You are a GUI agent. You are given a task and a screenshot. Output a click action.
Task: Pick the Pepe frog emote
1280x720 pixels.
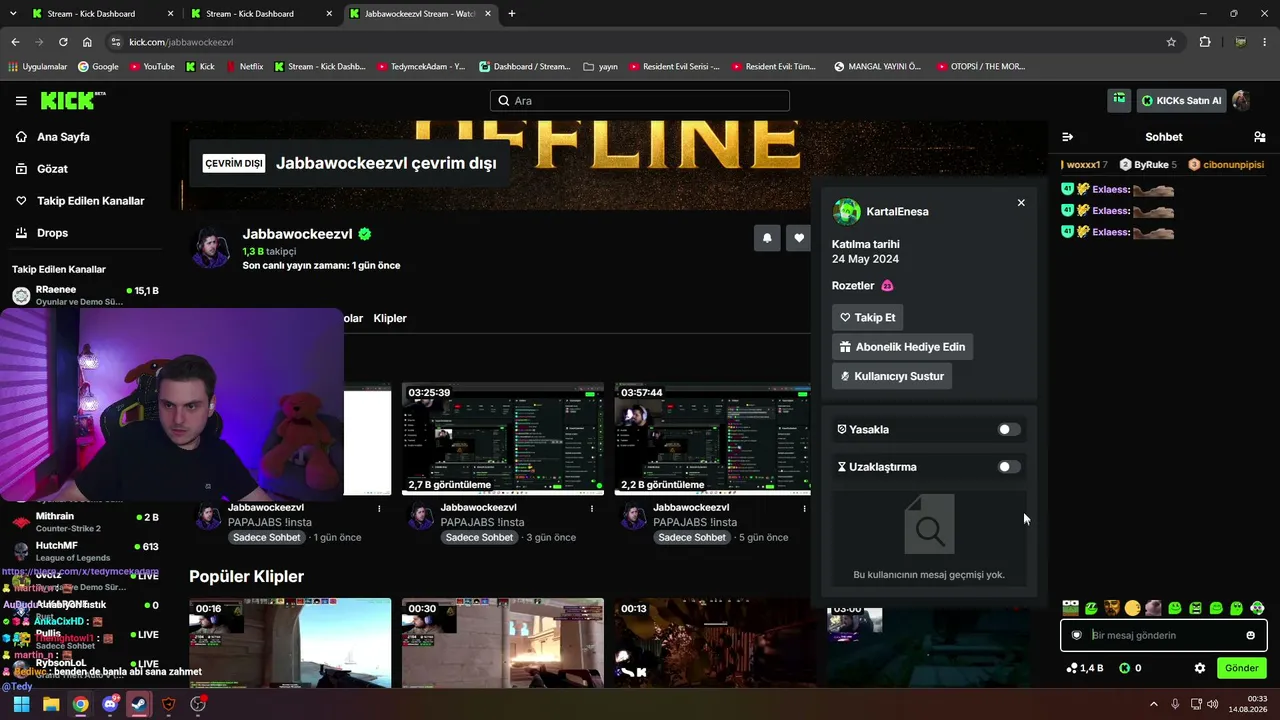click(x=1070, y=608)
